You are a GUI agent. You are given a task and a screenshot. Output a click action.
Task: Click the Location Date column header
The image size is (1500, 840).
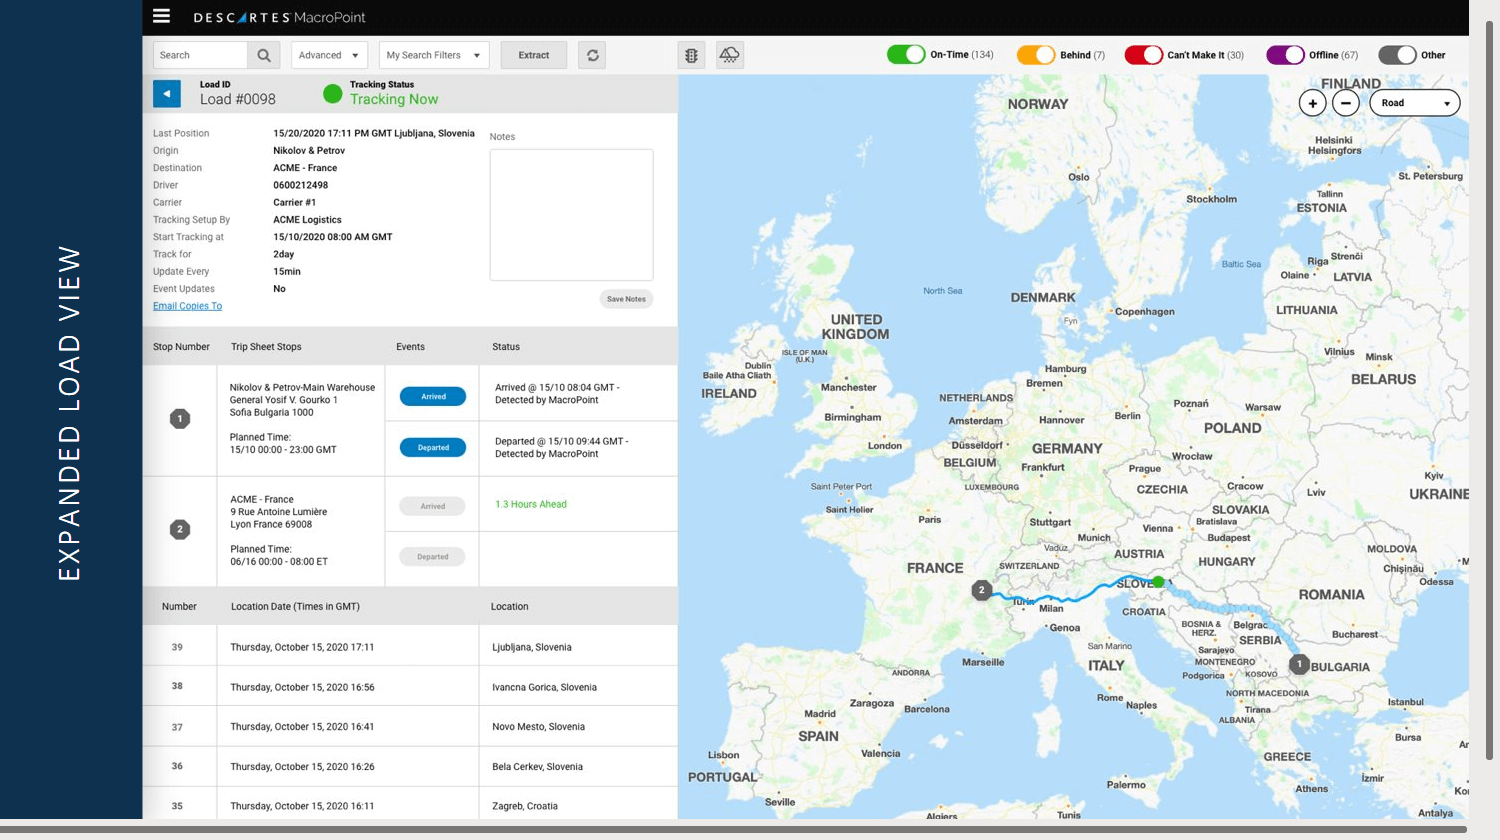coord(295,606)
